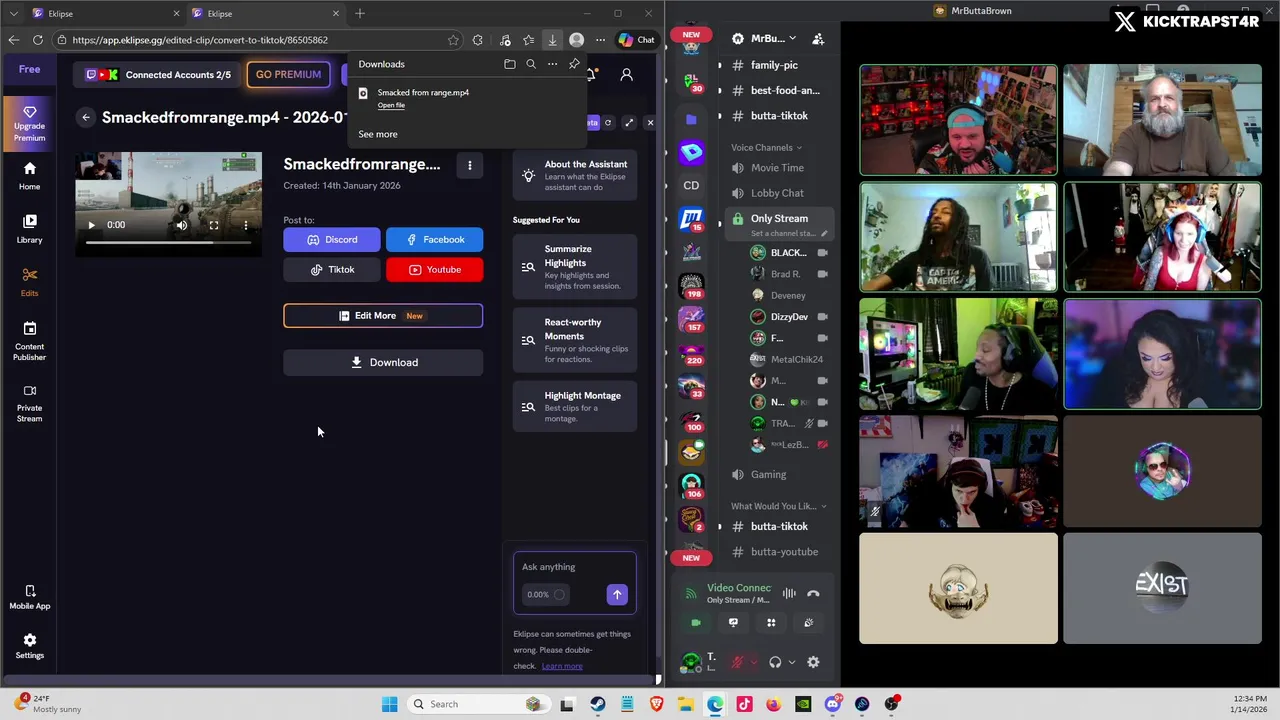Screen dimensions: 1280x720
Task: Expand the MrBu... server dropdown in Discord
Action: [x=774, y=38]
